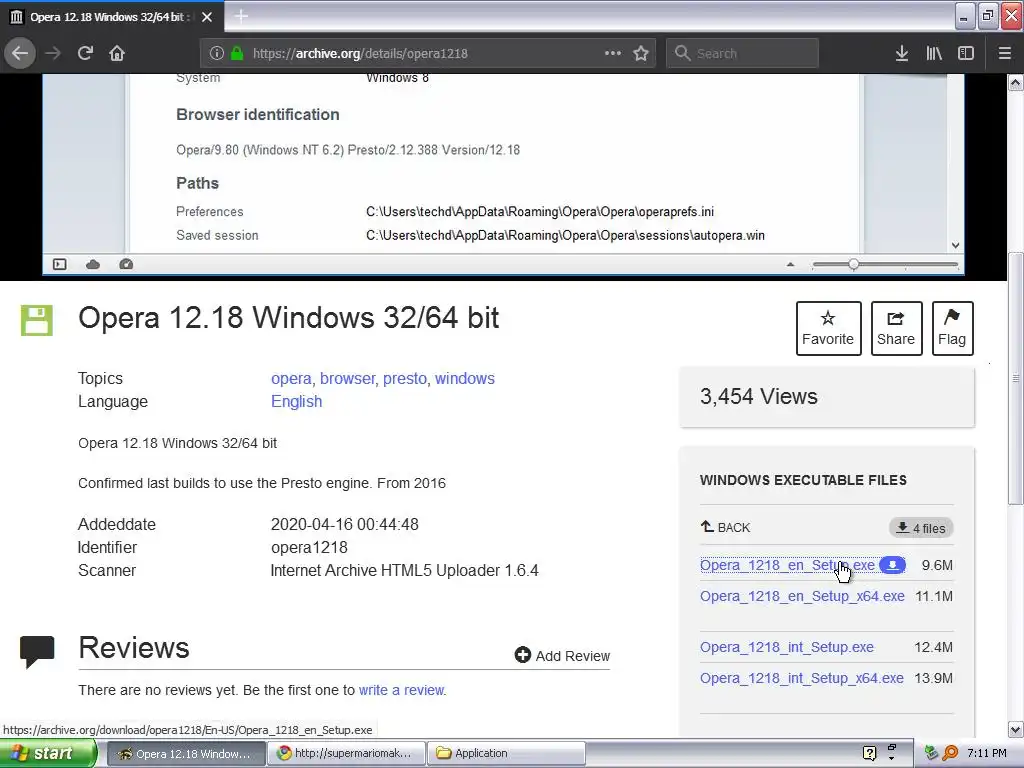Image resolution: width=1024 pixels, height=768 pixels.
Task: Click the 3,454 Views text
Action: [759, 397]
